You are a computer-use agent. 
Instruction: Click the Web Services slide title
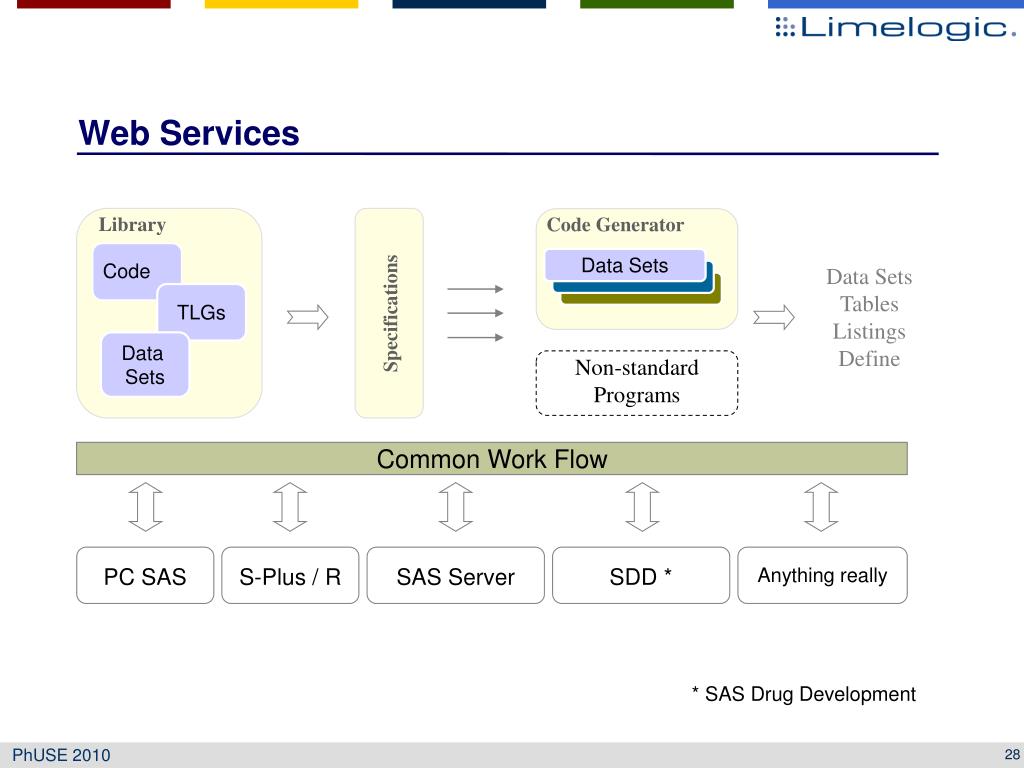pyautogui.click(x=189, y=133)
